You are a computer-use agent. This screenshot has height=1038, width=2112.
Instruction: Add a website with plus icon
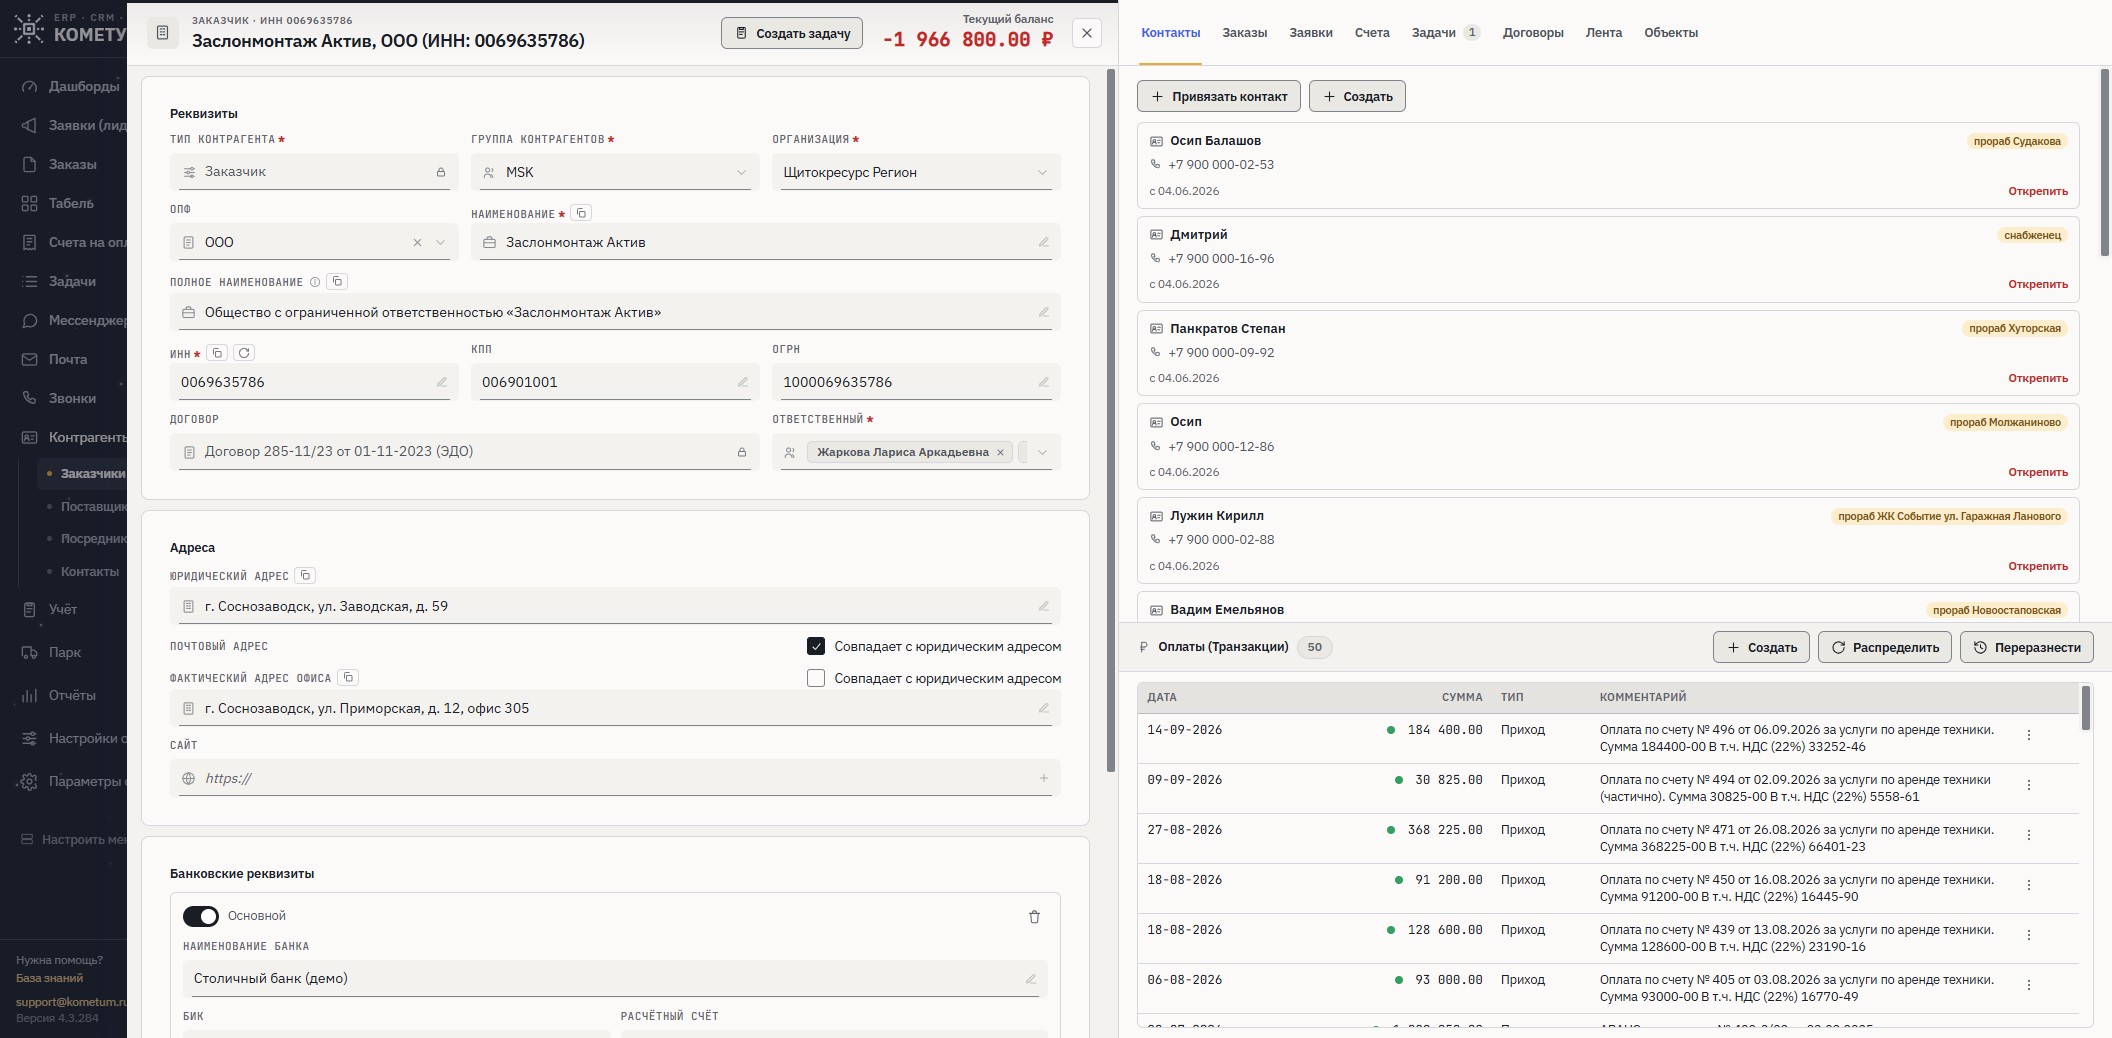(x=1043, y=778)
